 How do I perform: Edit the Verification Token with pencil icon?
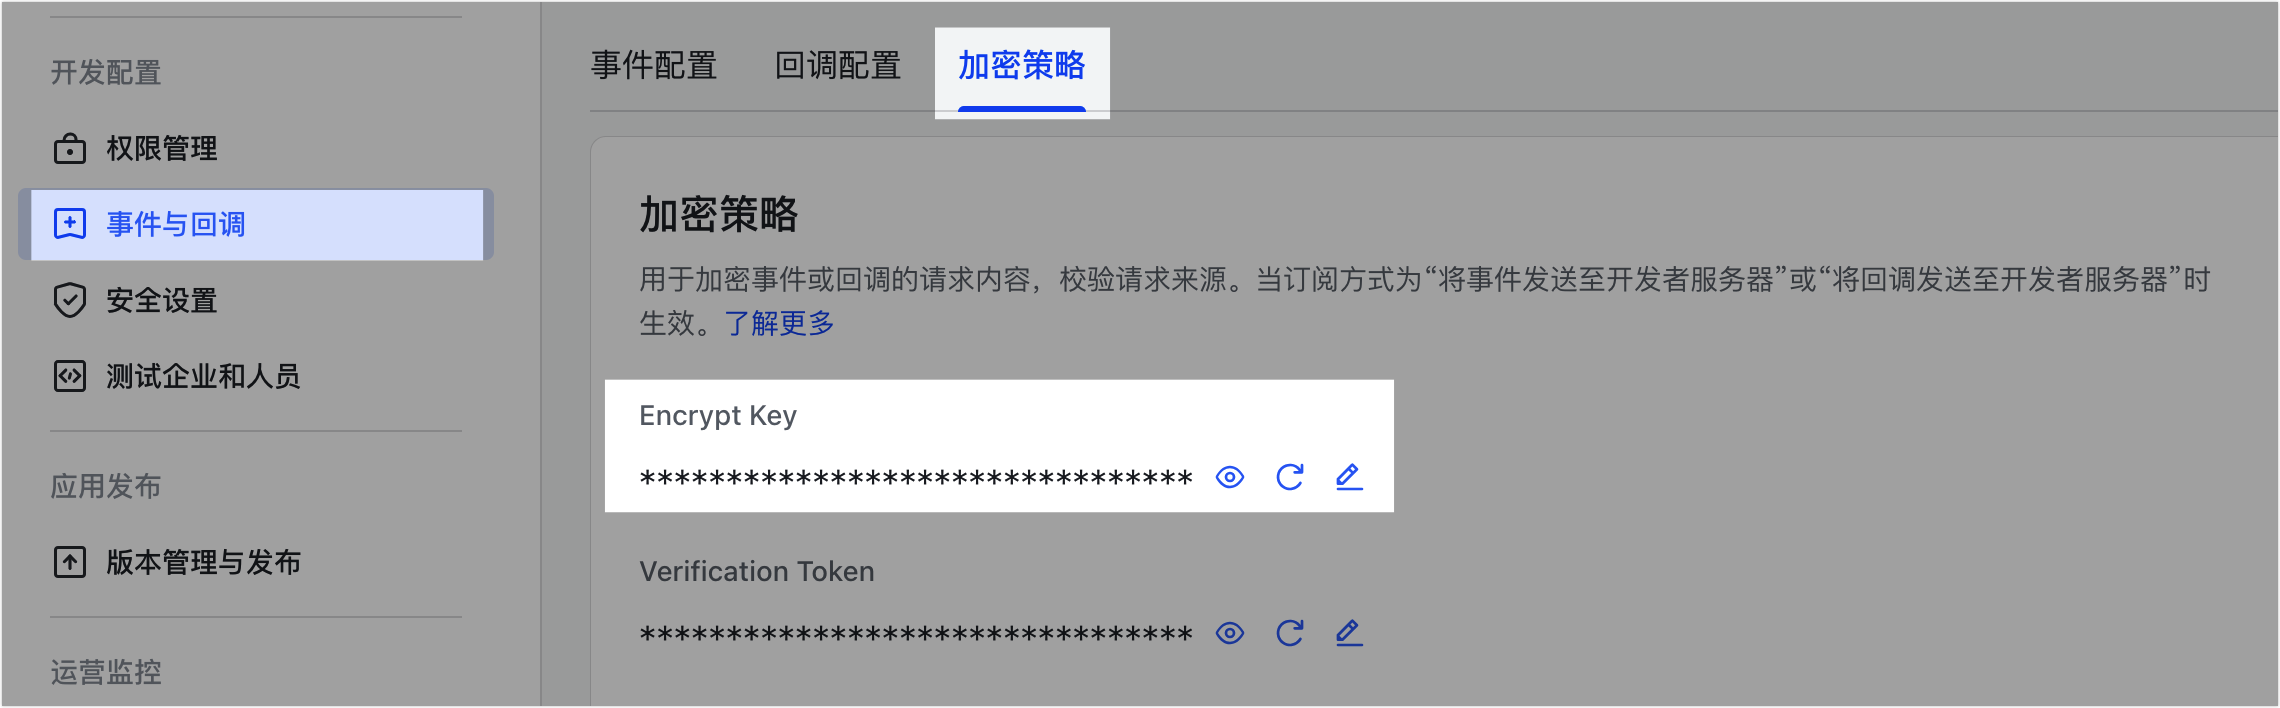(x=1349, y=633)
